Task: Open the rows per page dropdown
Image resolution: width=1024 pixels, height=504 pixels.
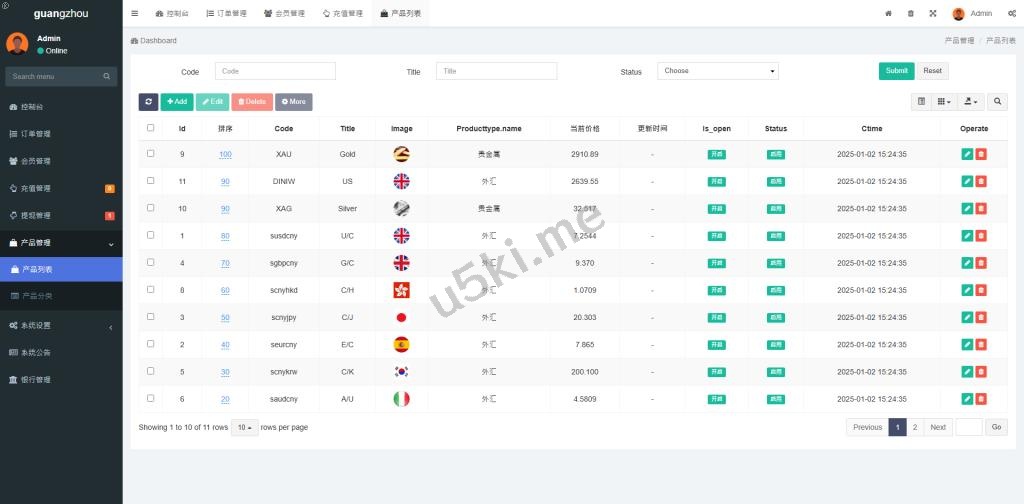Action: [243, 427]
